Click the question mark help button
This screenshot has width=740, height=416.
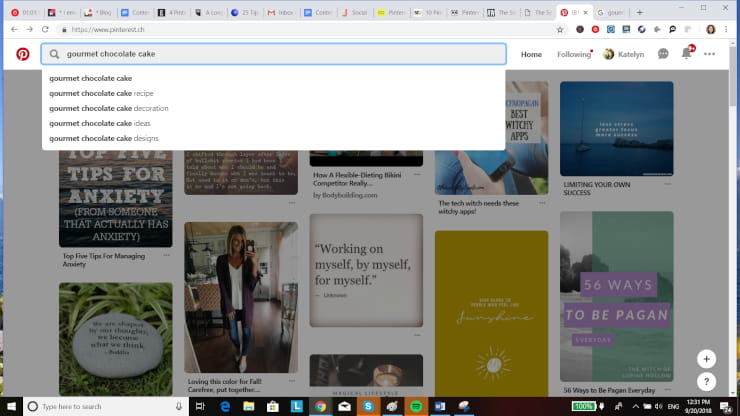click(706, 382)
